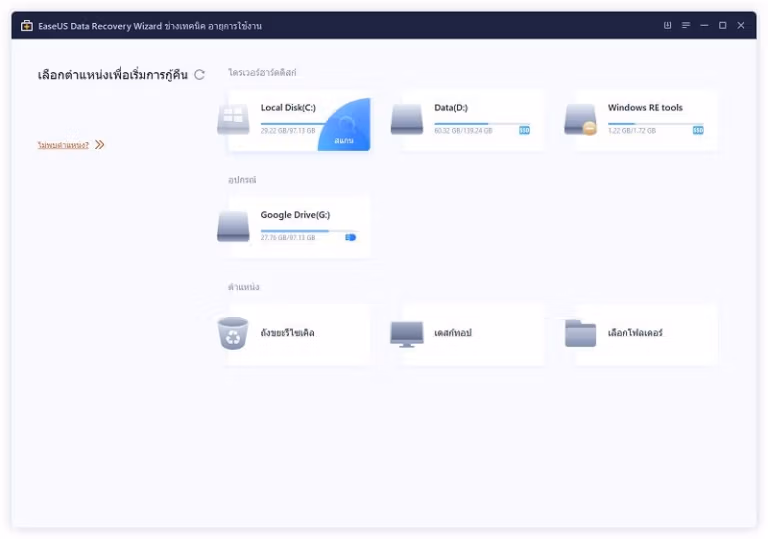Click the blue Scan button on Local Disk(C:)
The width and height of the screenshot is (768, 539).
pyautogui.click(x=344, y=125)
